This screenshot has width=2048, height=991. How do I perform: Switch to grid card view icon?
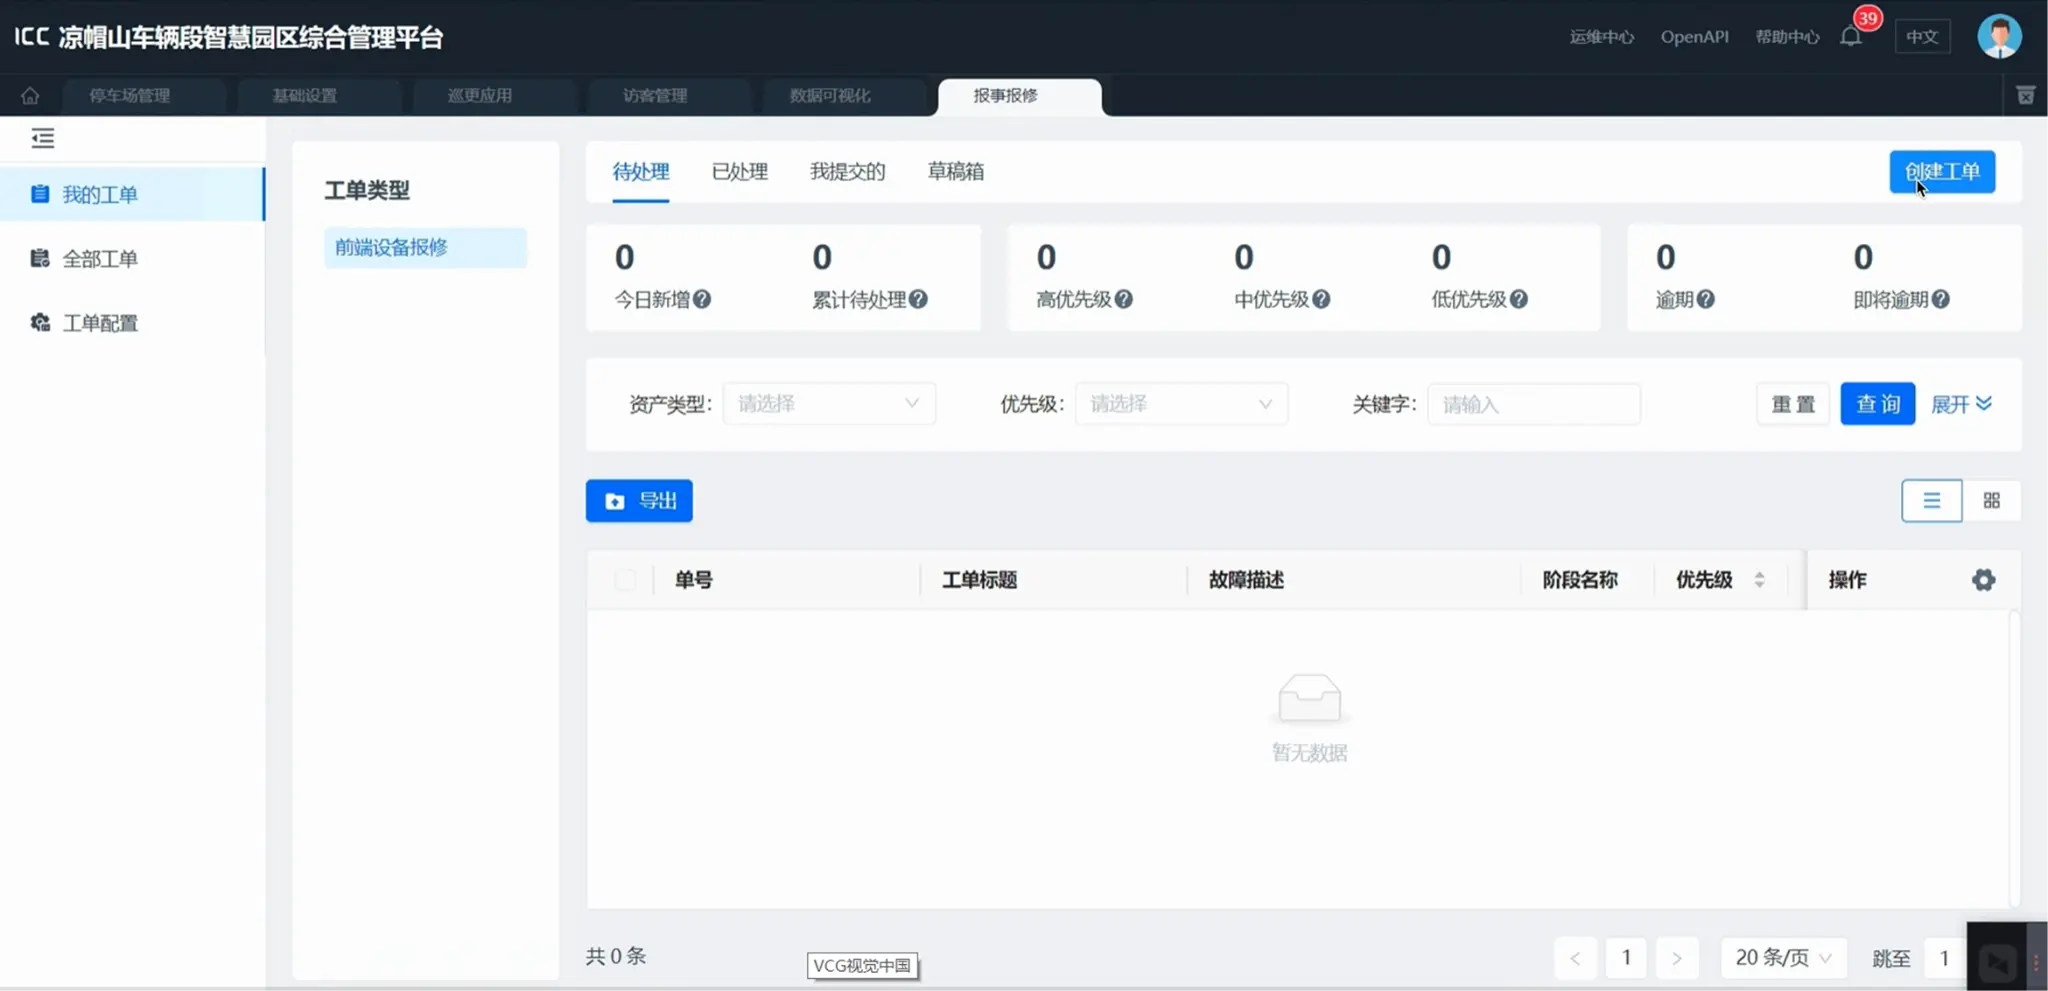click(x=1991, y=500)
